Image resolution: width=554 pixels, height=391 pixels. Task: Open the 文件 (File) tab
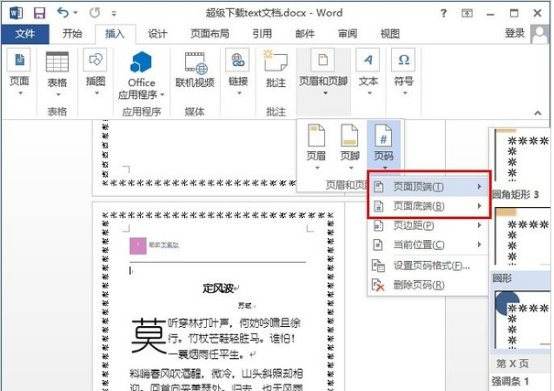pyautogui.click(x=25, y=34)
